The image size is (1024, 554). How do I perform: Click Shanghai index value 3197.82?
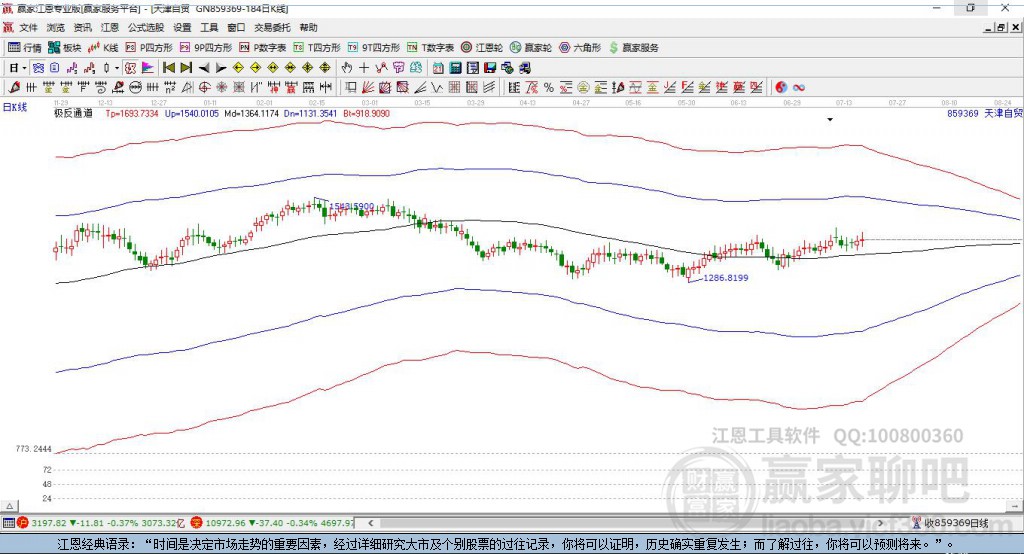click(48, 523)
